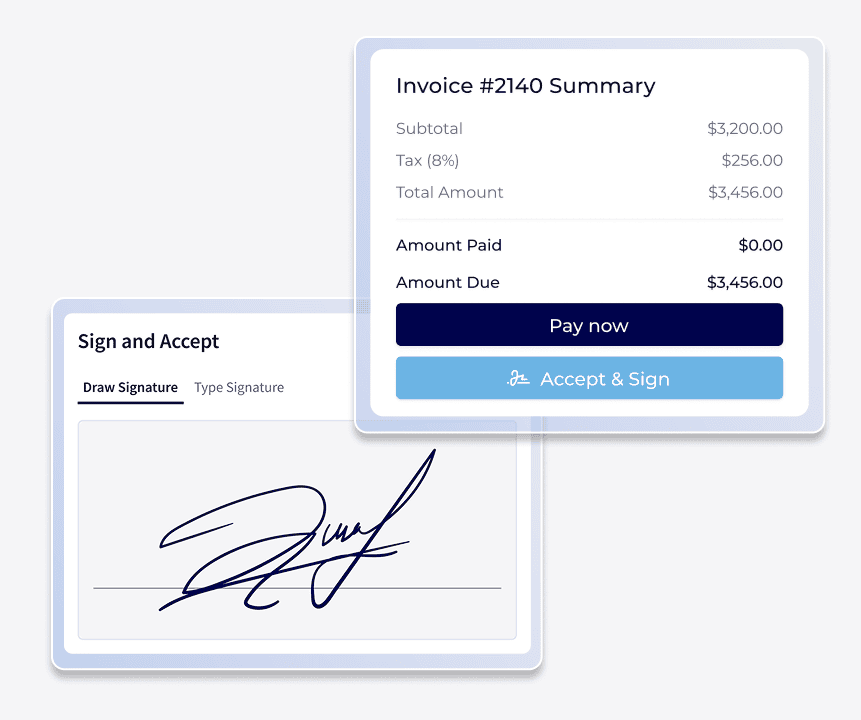Click the active tab underline indicator
Viewport: 861px width, 720px height.
tap(130, 404)
